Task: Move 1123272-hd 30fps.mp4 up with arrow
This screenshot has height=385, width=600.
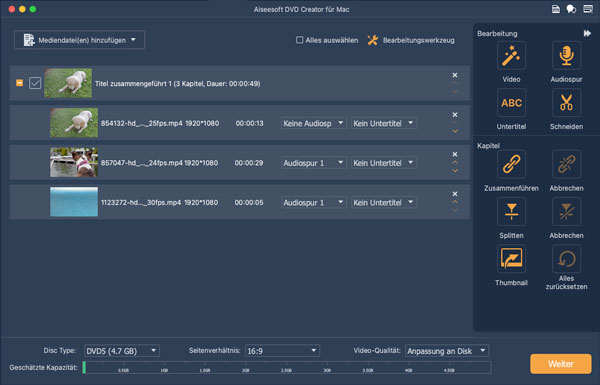Action: [x=455, y=202]
